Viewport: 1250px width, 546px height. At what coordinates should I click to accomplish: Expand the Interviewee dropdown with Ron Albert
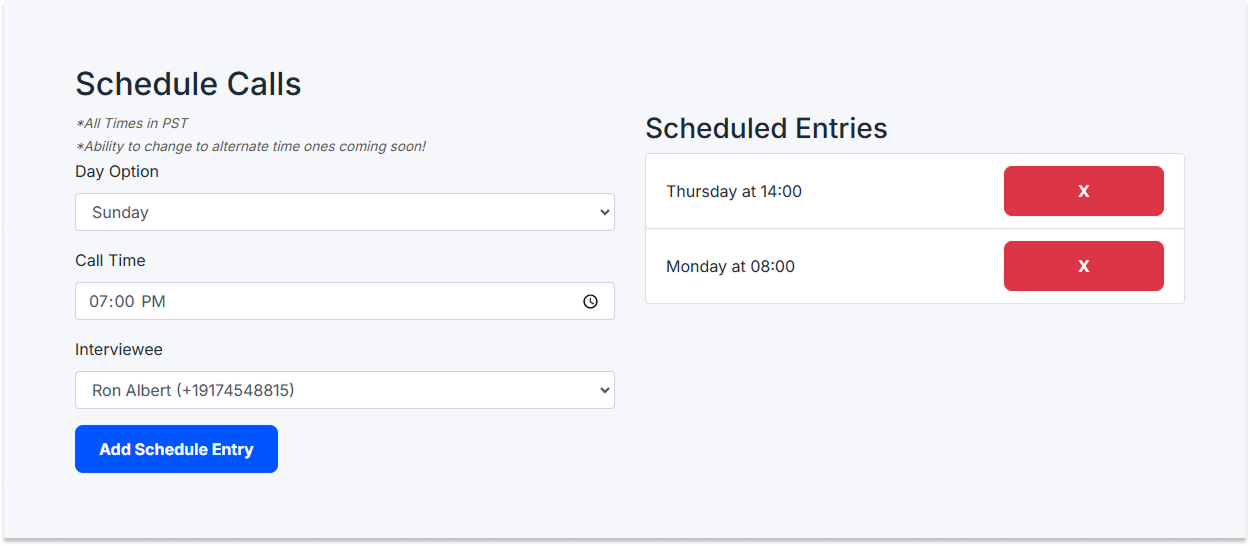click(x=344, y=390)
